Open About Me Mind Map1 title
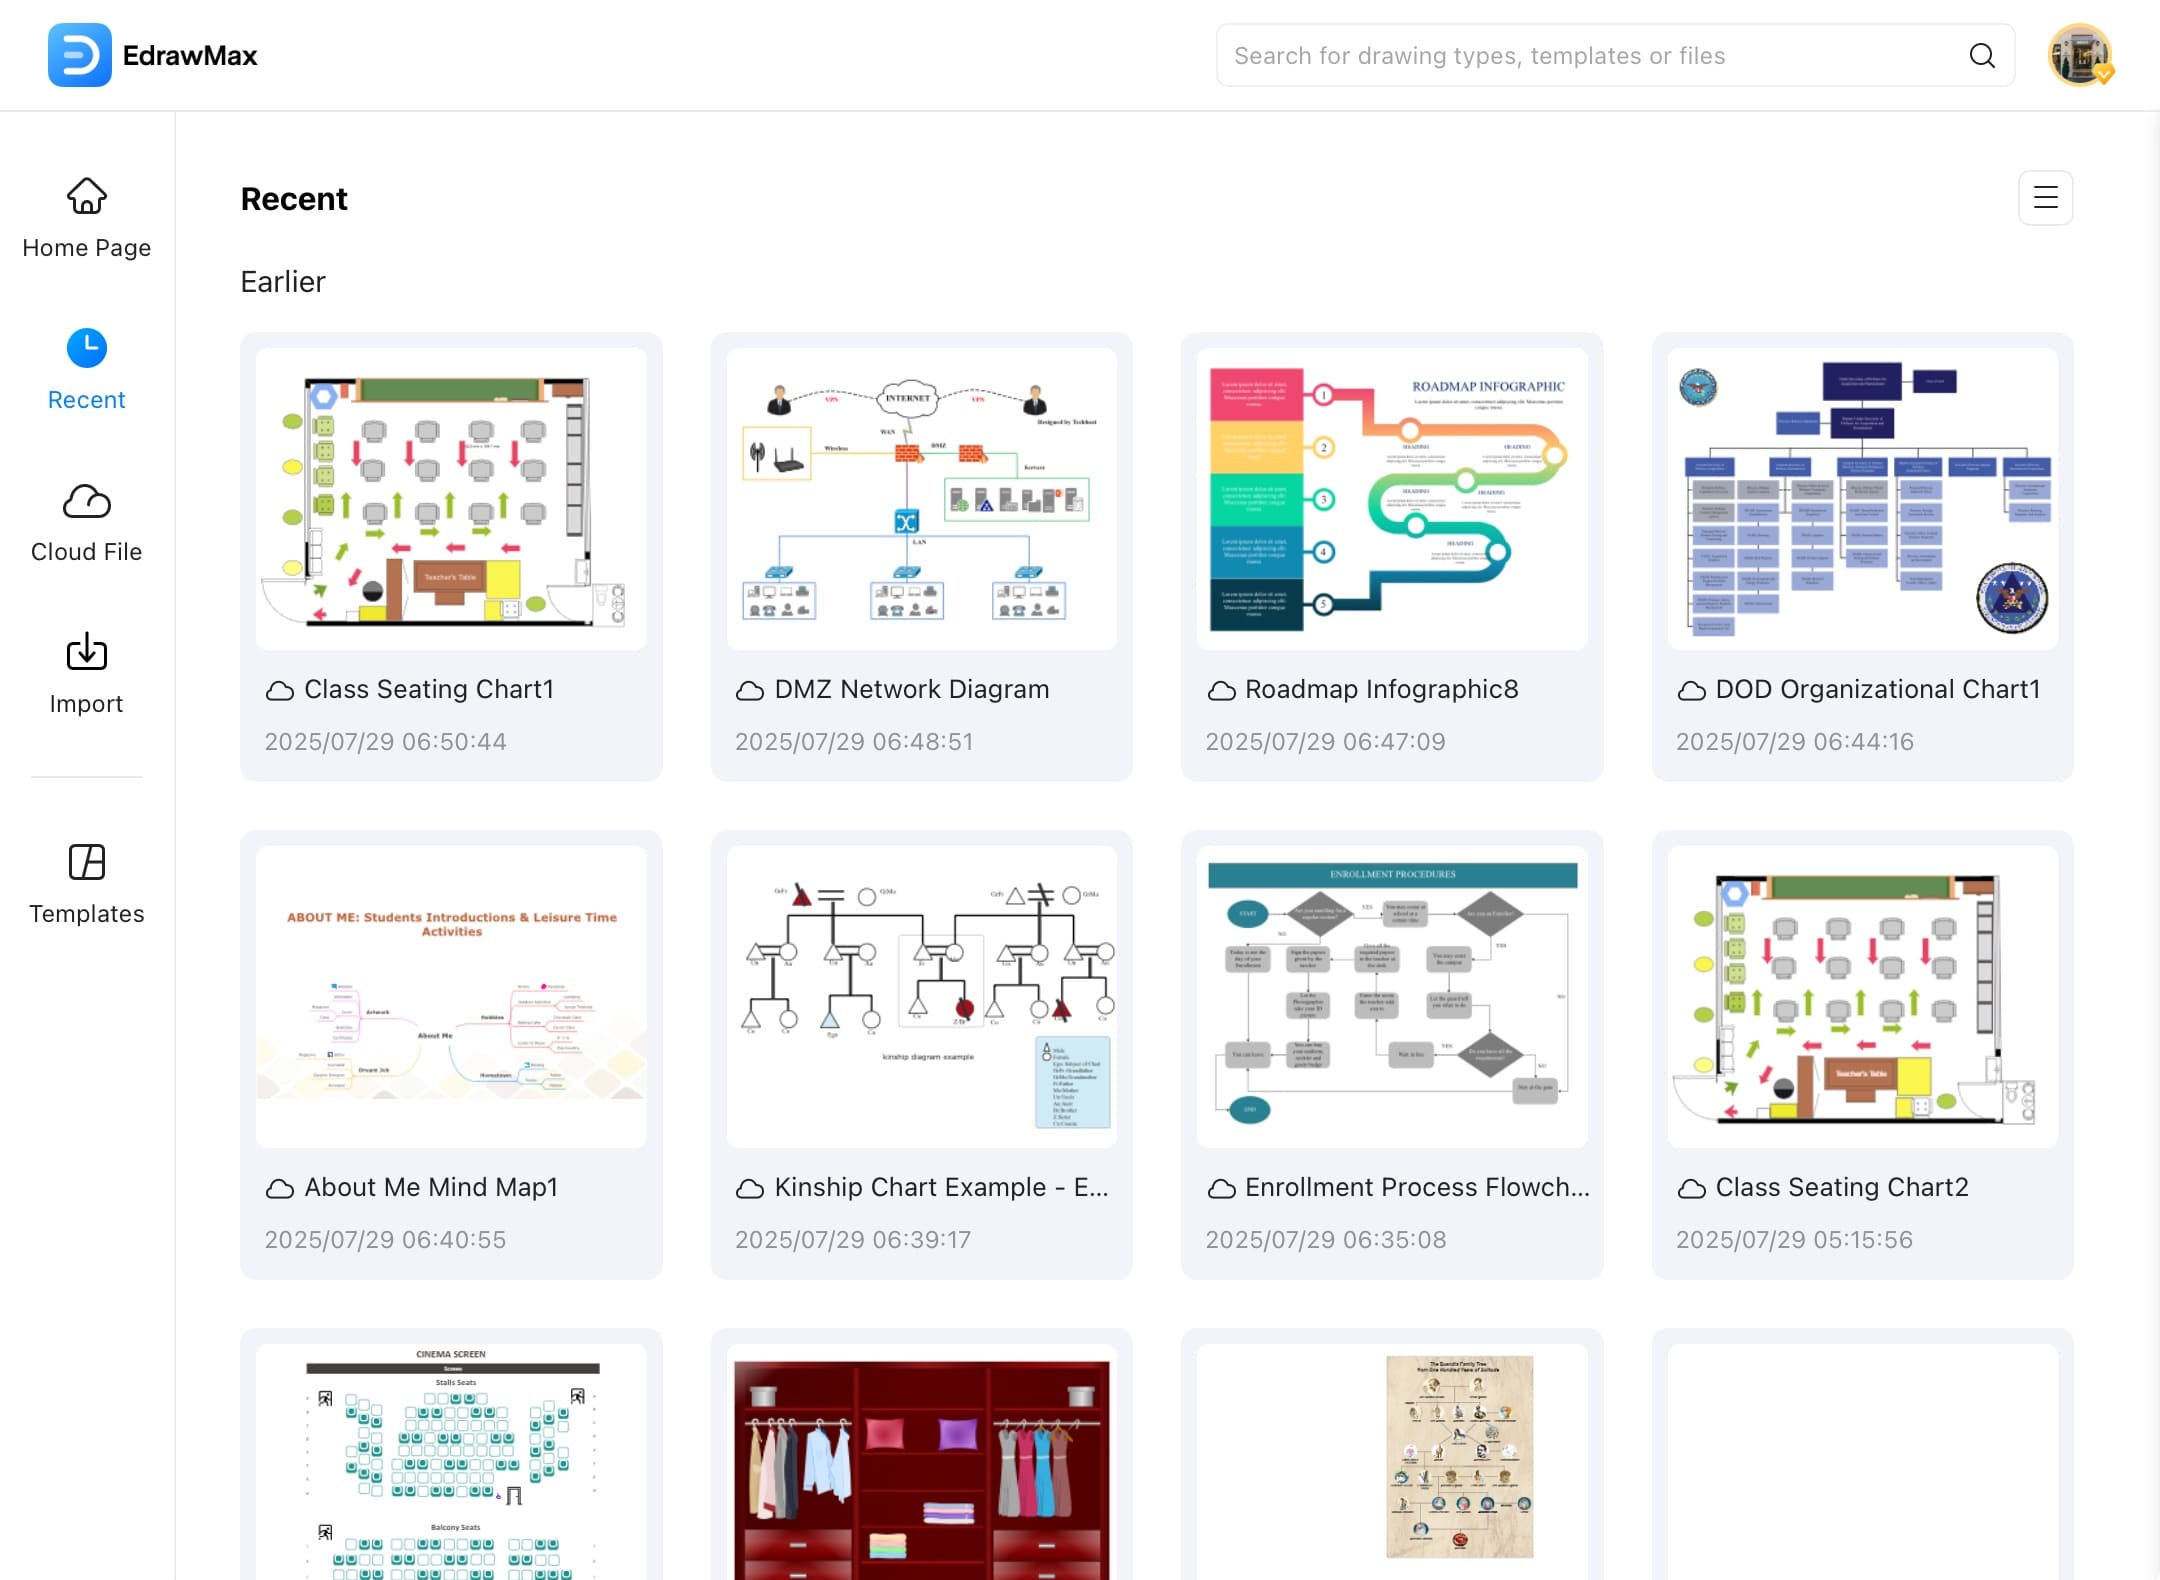Screen dimensions: 2160x1580 coord(430,1187)
